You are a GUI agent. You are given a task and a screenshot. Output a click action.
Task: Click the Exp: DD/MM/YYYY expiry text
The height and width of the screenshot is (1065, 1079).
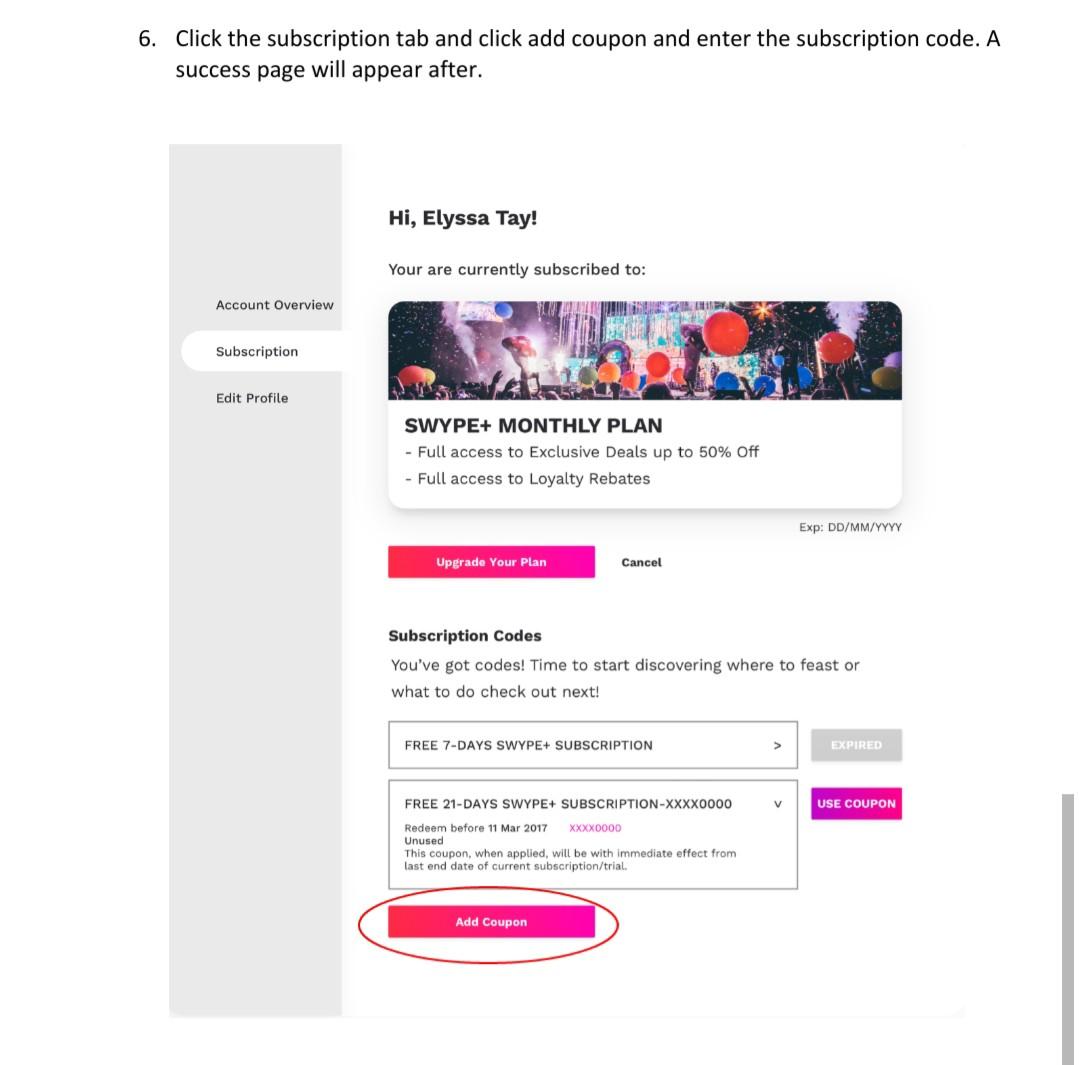point(850,527)
